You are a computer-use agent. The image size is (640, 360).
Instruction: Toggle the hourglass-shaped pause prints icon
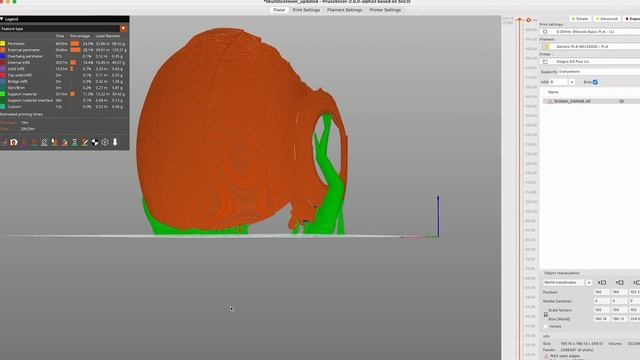[x=74, y=142]
